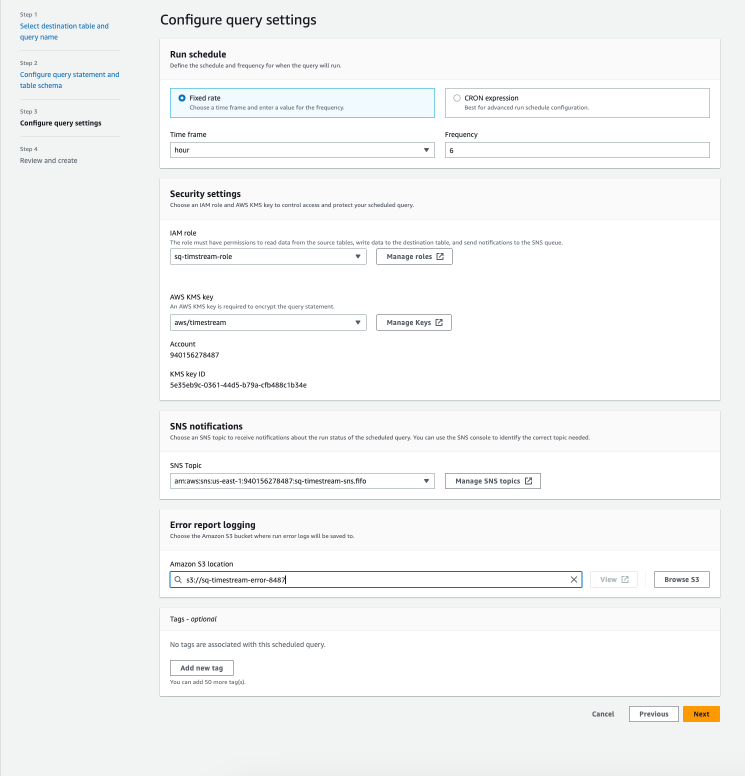Click the Frequency input field

576,150
